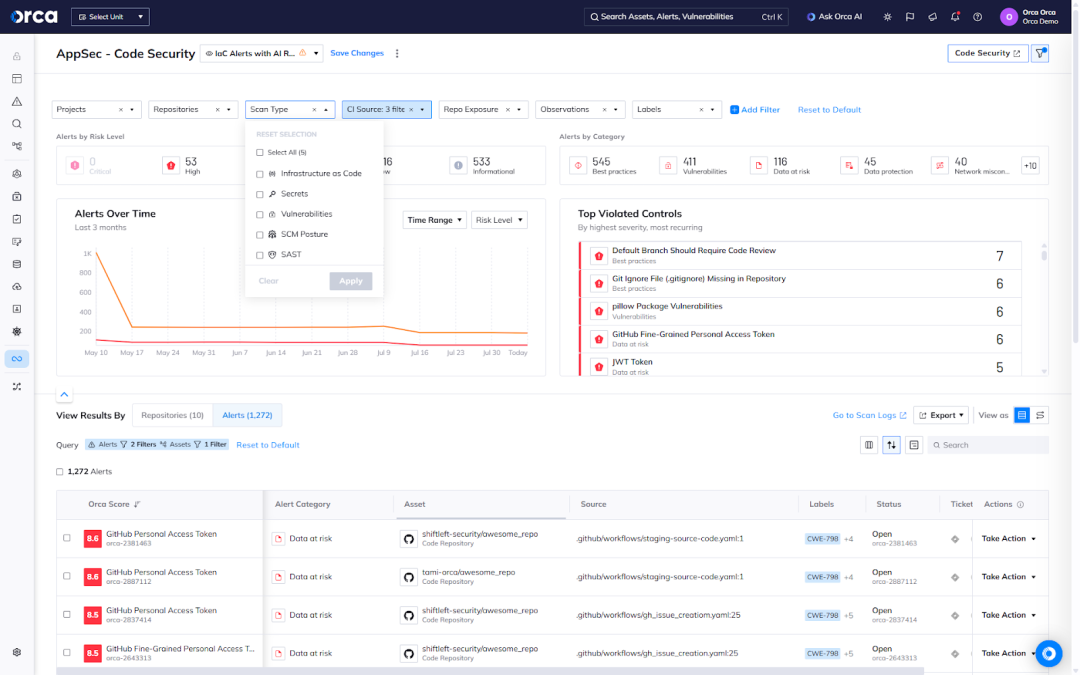This screenshot has width=1080, height=675.
Task: Check the SCM Posture option
Action: 260,235
